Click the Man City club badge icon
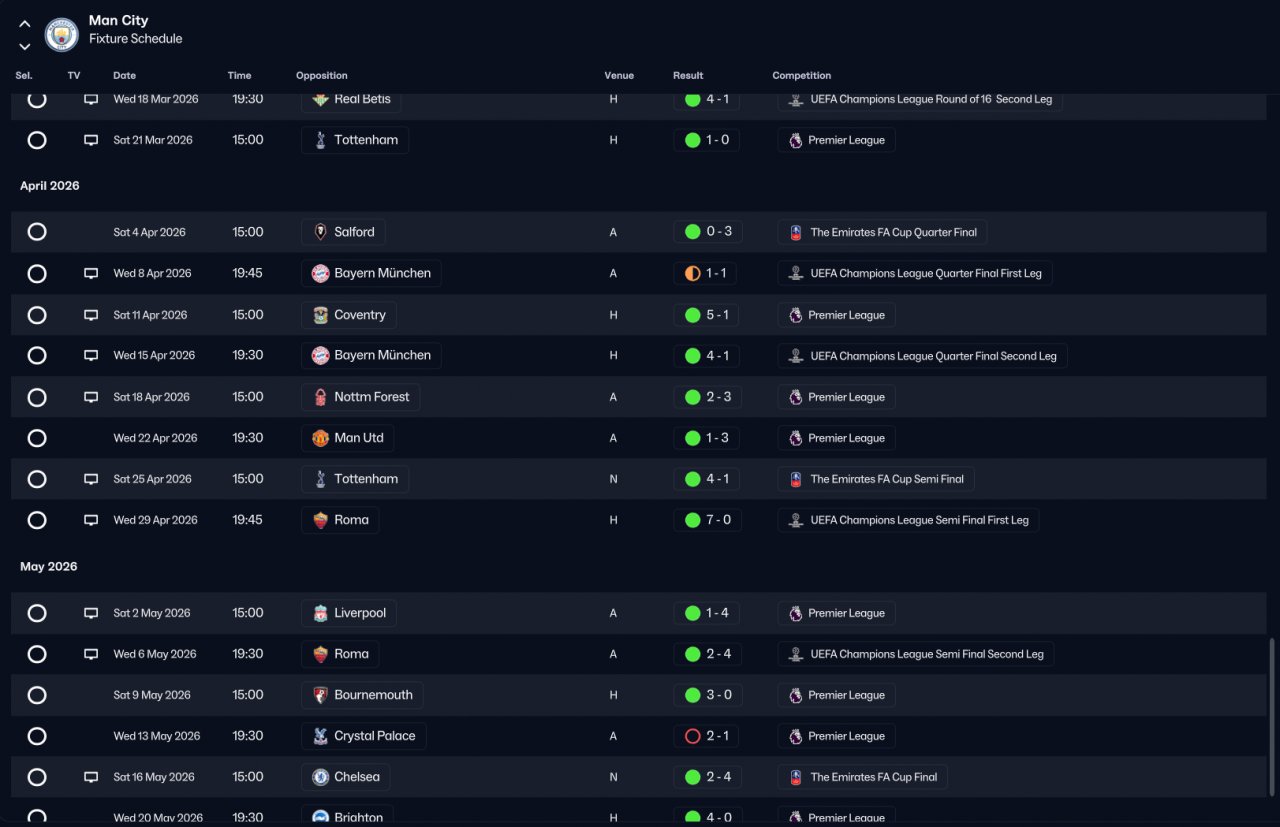 pos(62,34)
